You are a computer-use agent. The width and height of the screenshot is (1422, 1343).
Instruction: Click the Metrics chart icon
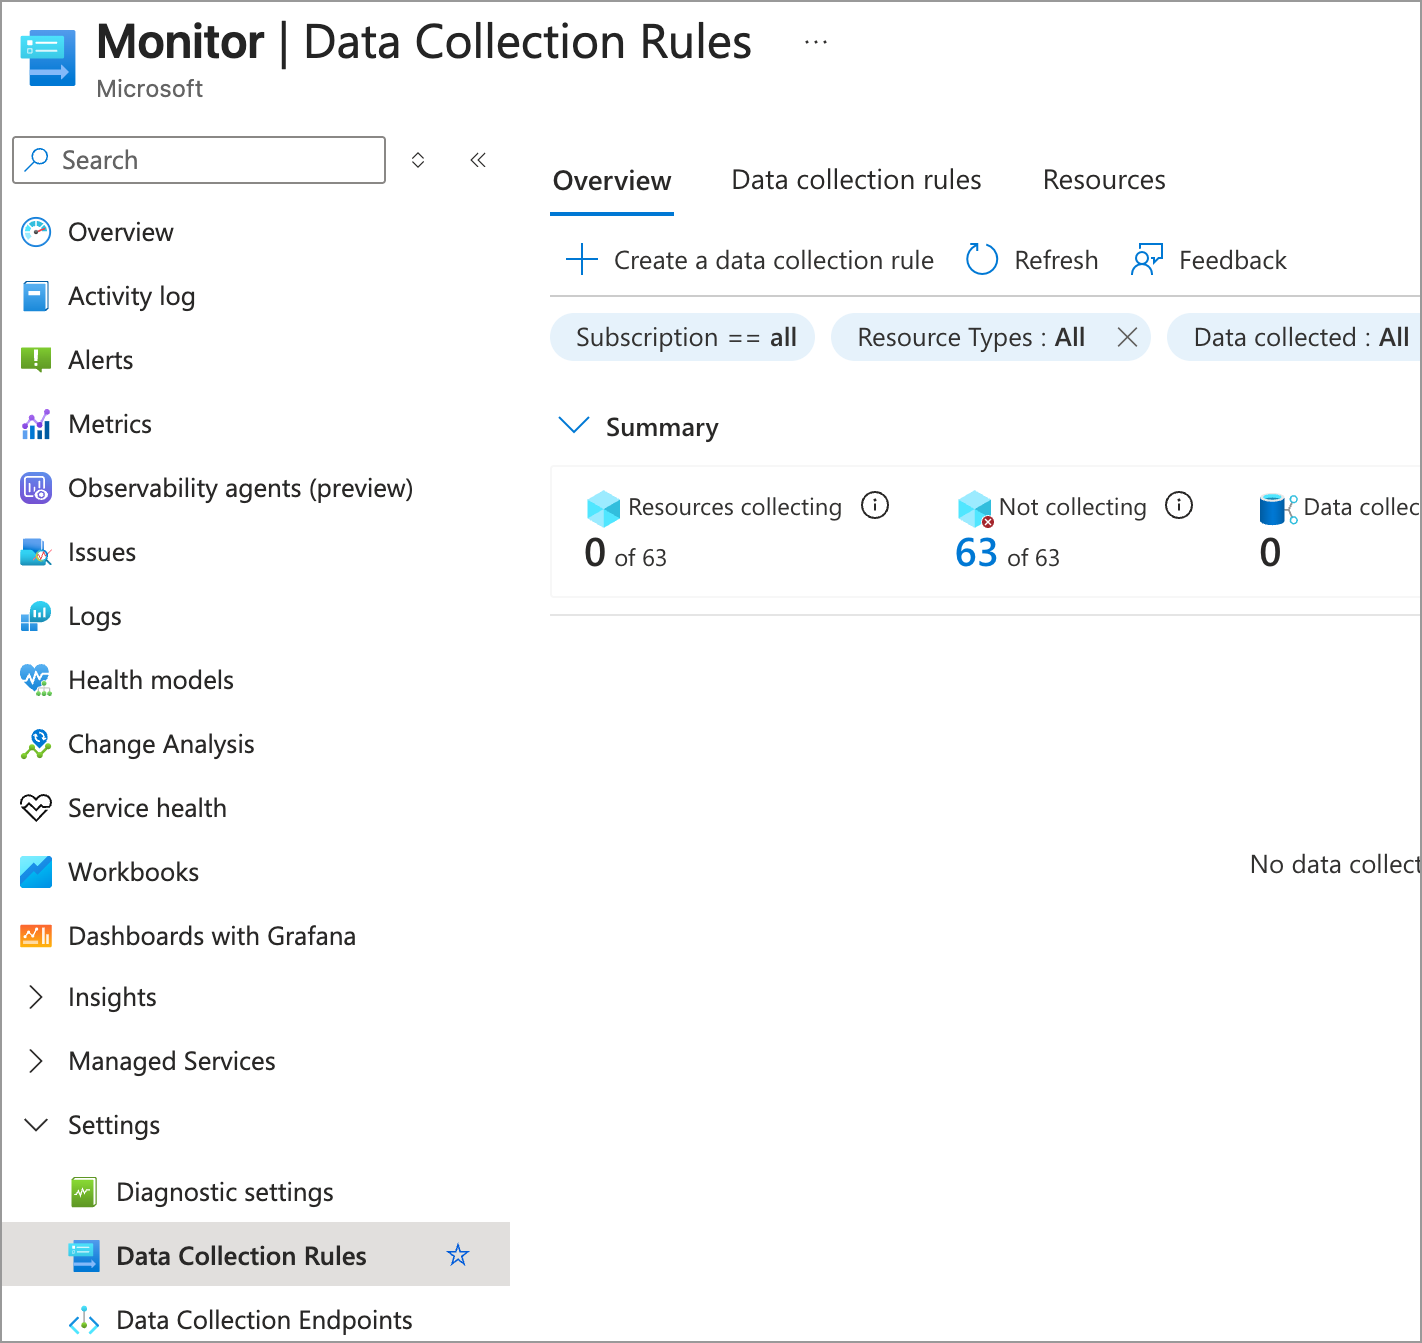pyautogui.click(x=36, y=424)
